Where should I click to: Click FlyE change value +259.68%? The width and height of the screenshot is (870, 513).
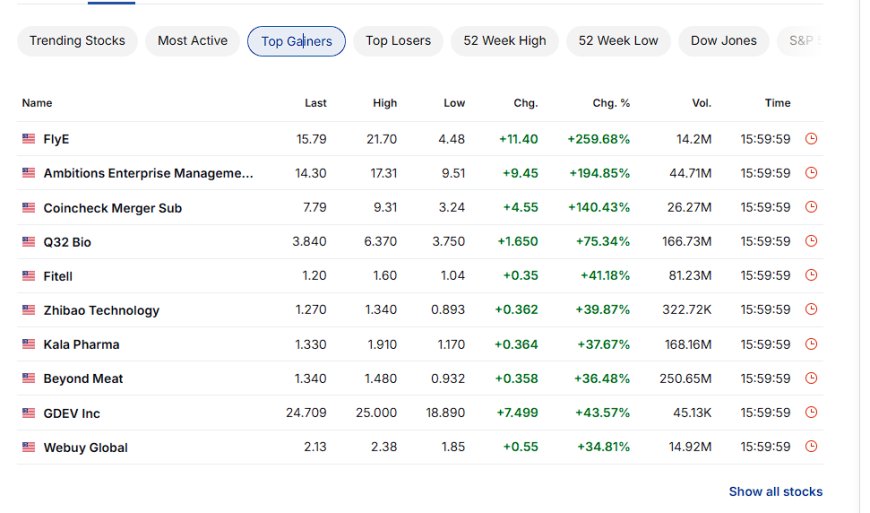[x=598, y=139]
